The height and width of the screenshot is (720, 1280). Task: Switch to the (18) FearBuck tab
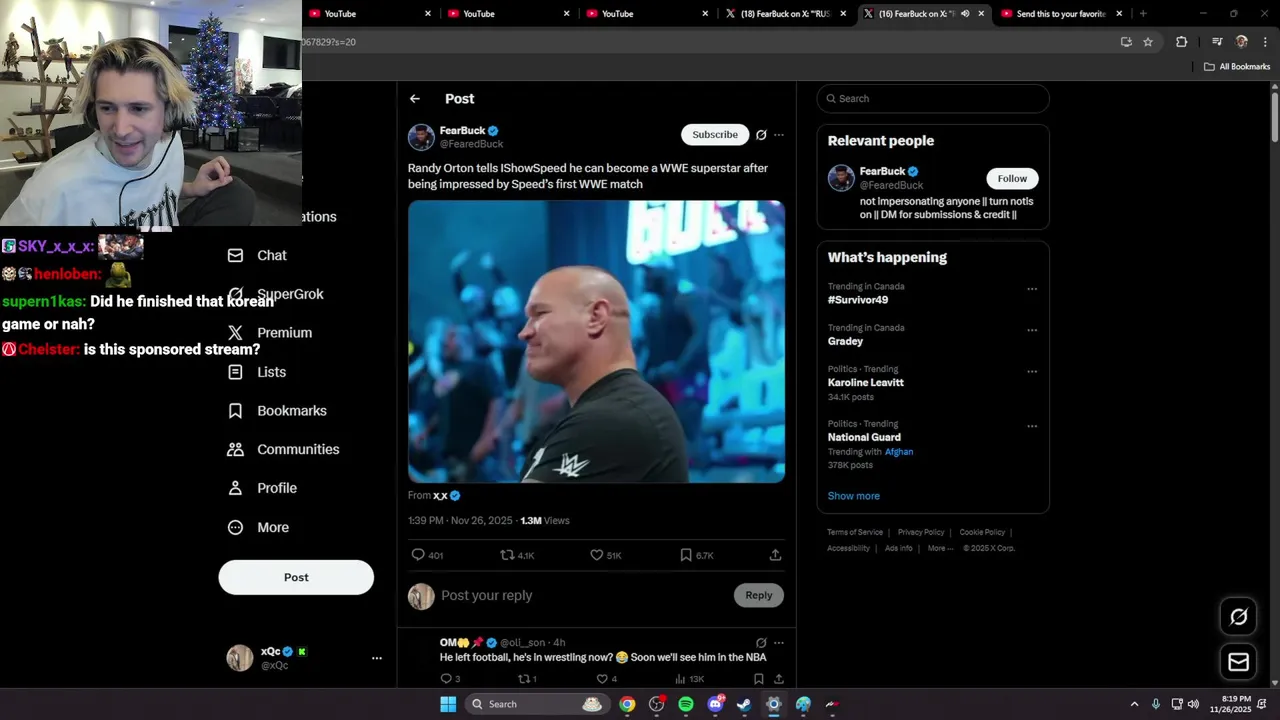click(785, 14)
